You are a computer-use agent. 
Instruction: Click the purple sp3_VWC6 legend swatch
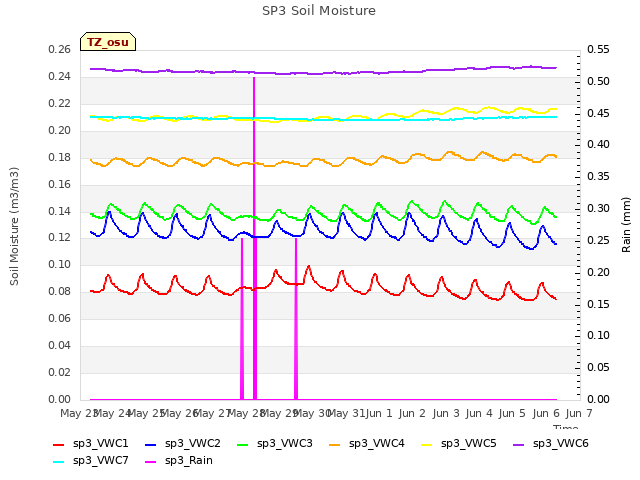click(519, 445)
